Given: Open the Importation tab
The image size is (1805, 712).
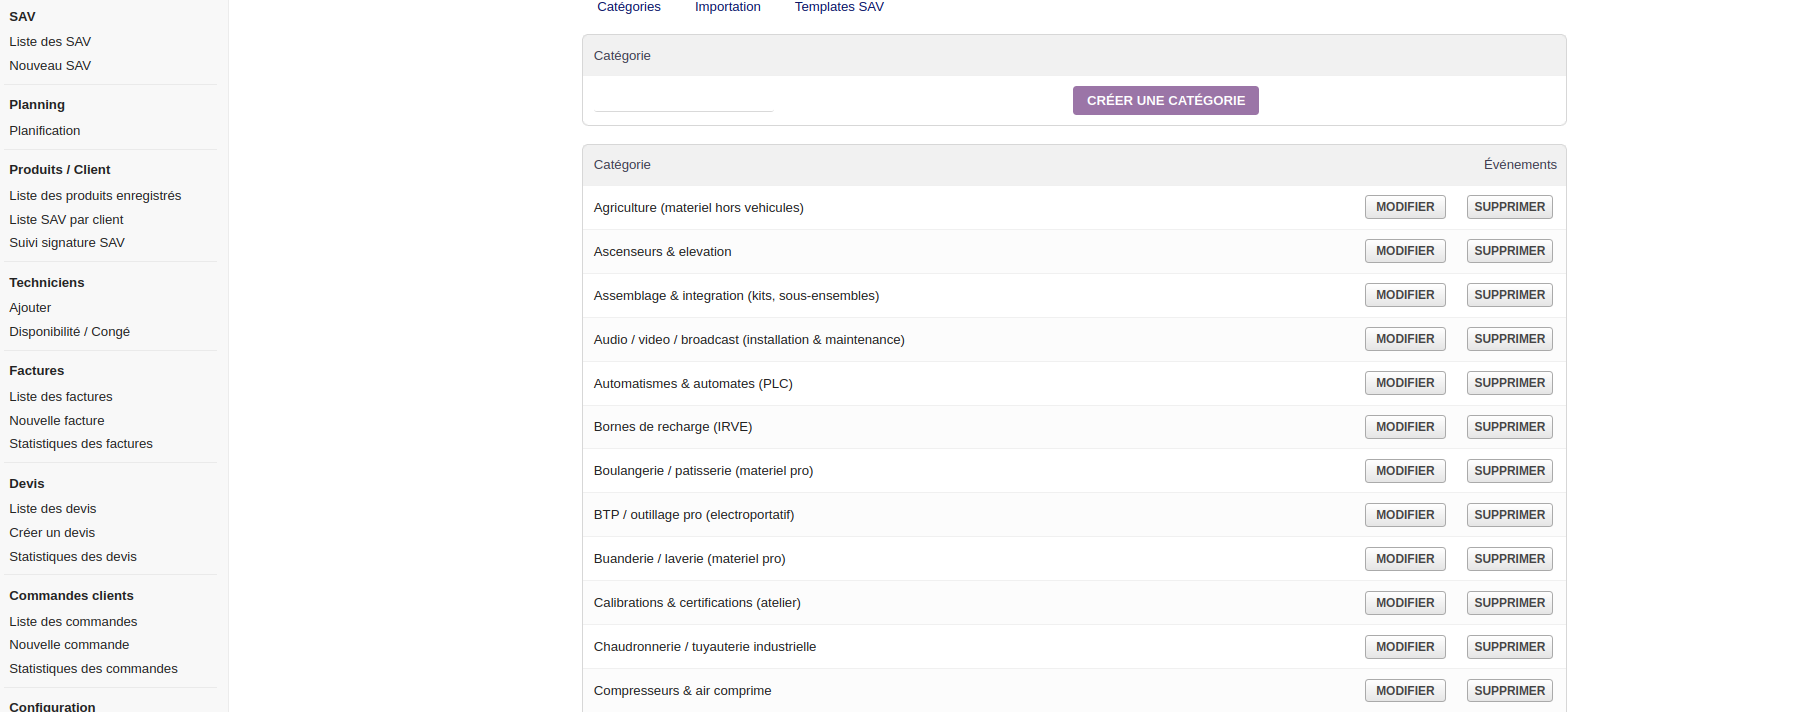Looking at the screenshot, I should click(727, 7).
